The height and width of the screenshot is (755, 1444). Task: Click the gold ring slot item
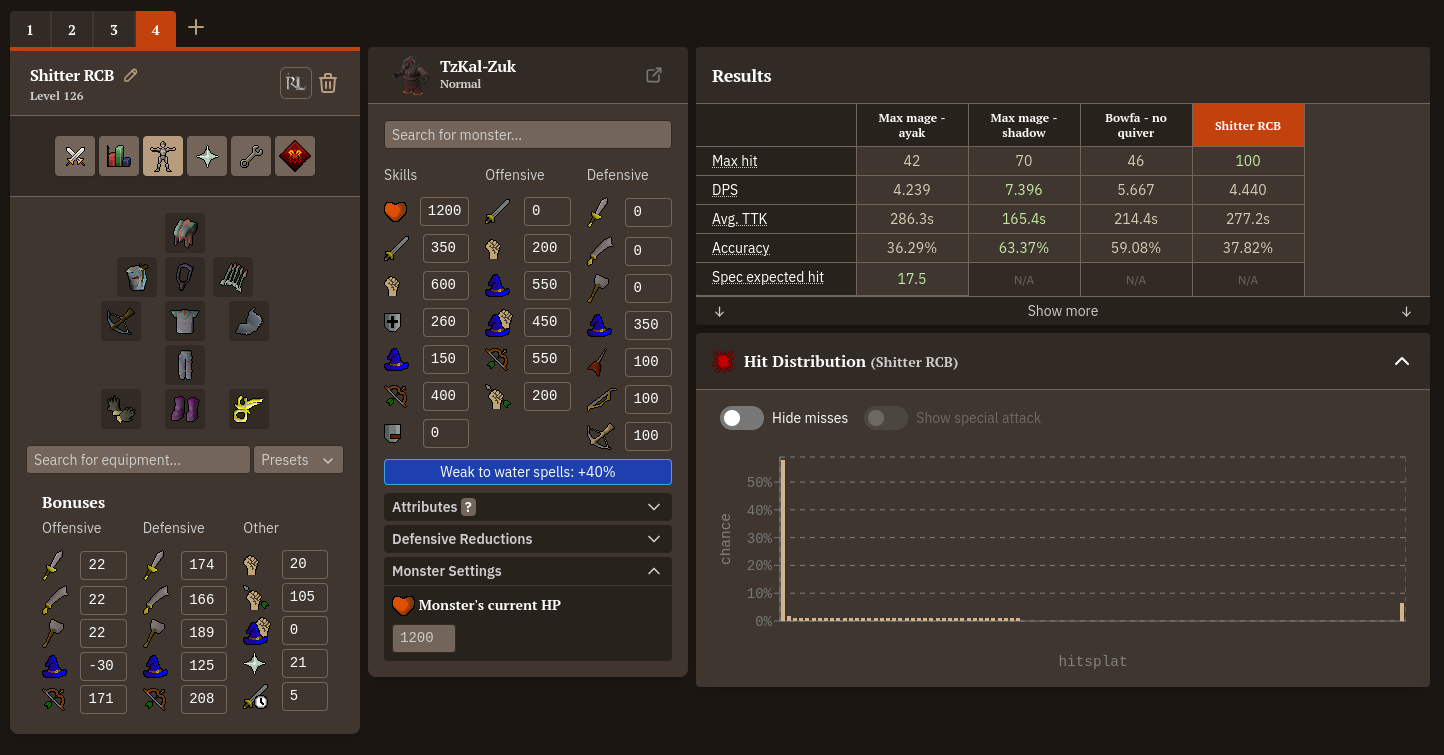point(249,409)
